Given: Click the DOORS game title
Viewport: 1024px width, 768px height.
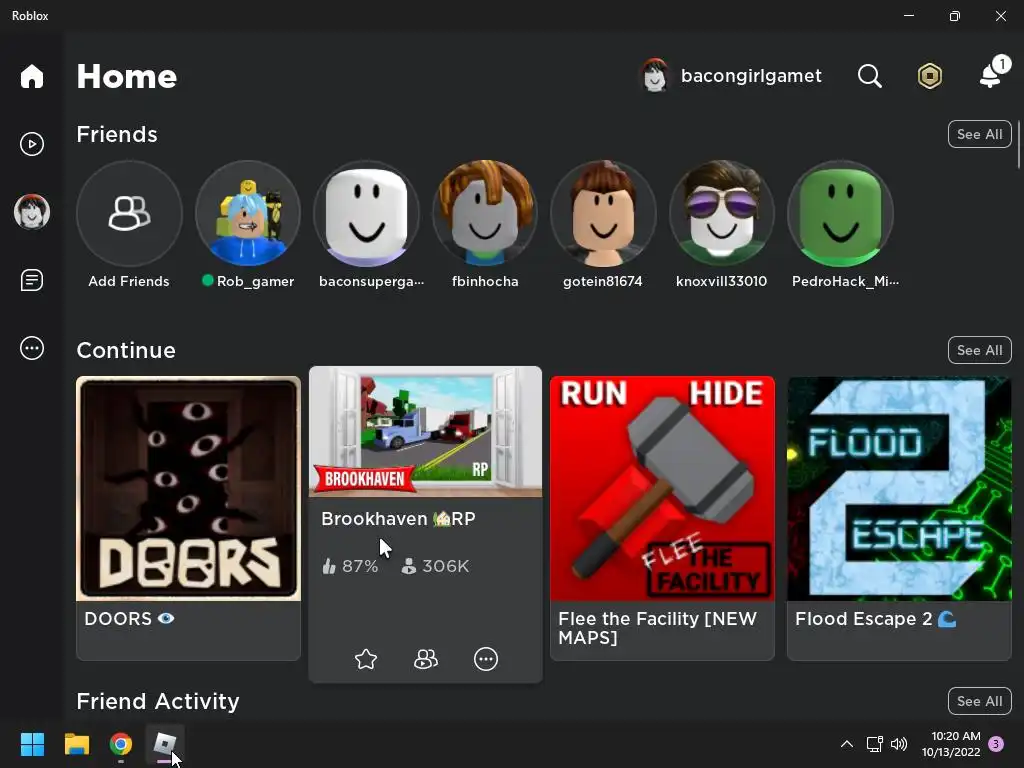Looking at the screenshot, I should (129, 618).
